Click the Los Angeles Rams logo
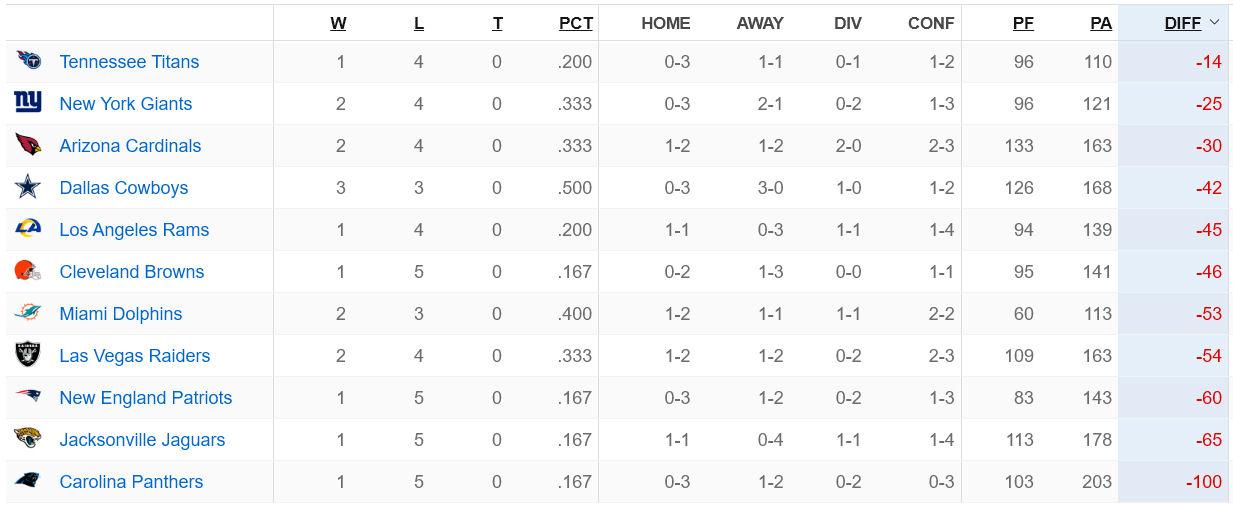Viewport: 1233px width, 510px height. pyautogui.click(x=29, y=229)
